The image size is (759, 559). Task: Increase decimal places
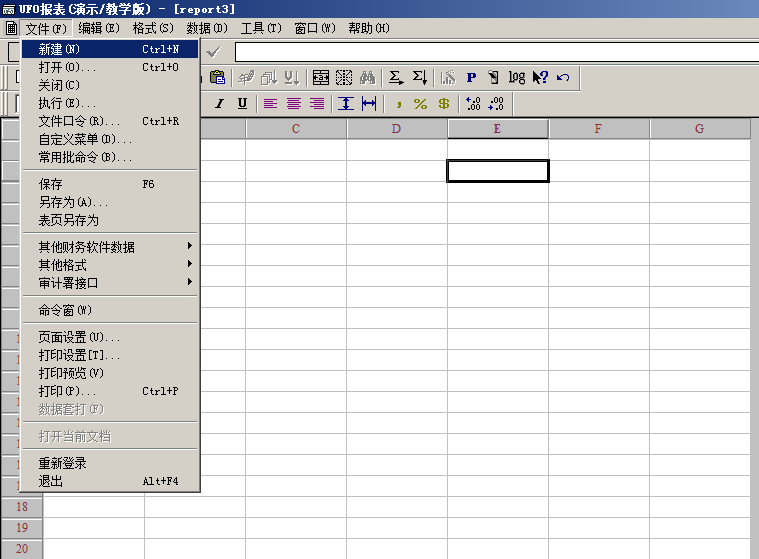pyautogui.click(x=473, y=104)
